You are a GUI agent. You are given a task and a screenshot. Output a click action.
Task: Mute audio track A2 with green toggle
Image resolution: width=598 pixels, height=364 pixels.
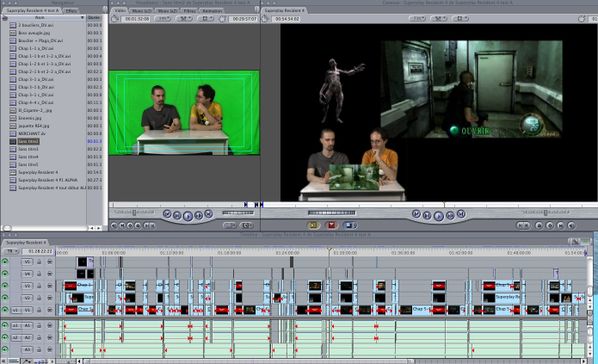point(5,338)
